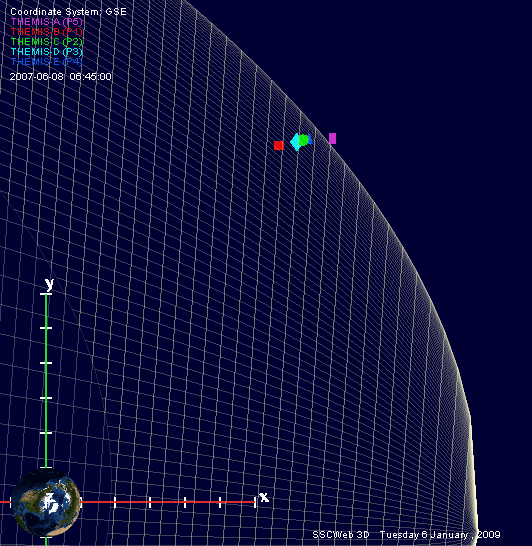Select the THEMIS-D (P3) legend label

click(47, 52)
